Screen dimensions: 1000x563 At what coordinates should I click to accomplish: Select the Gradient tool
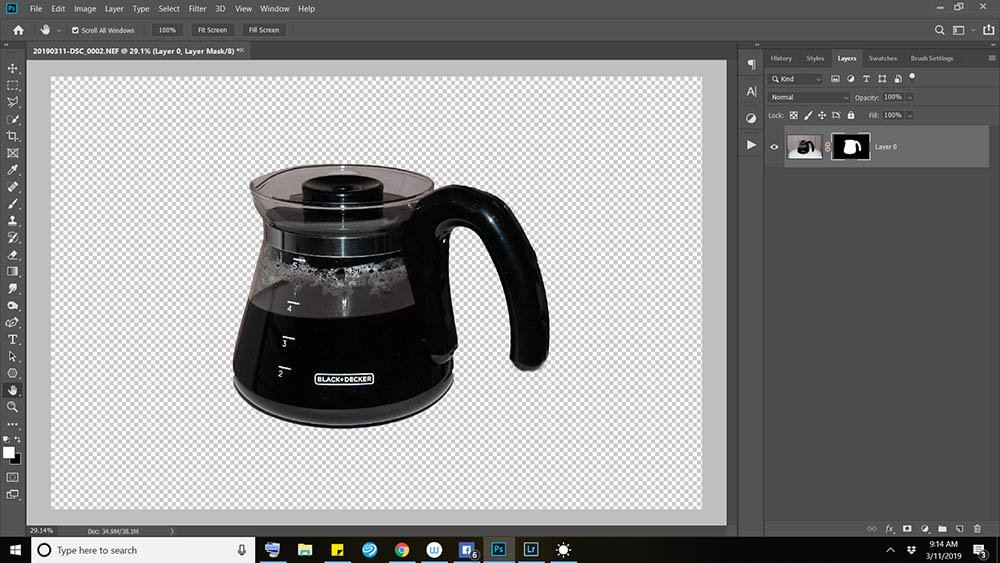(12, 272)
